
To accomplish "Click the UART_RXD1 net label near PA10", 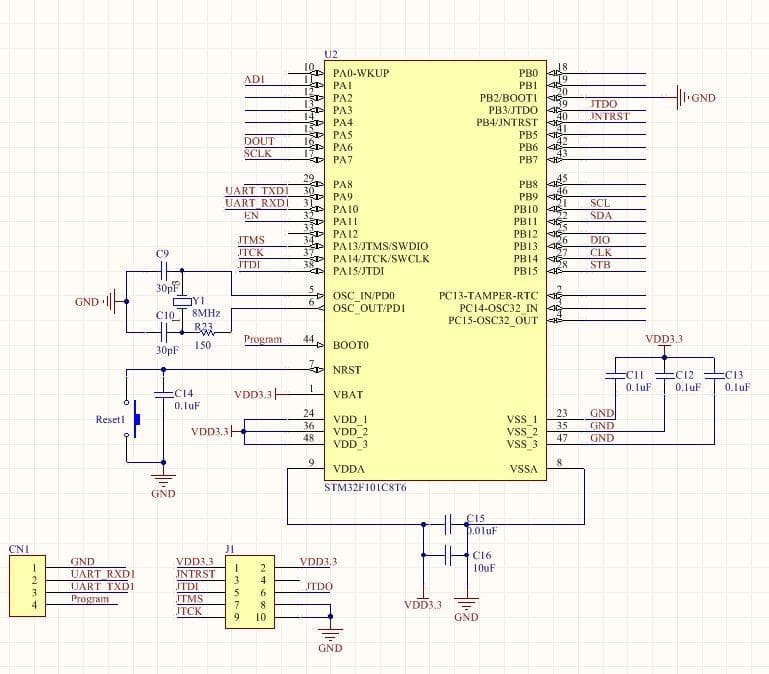I will [256, 203].
